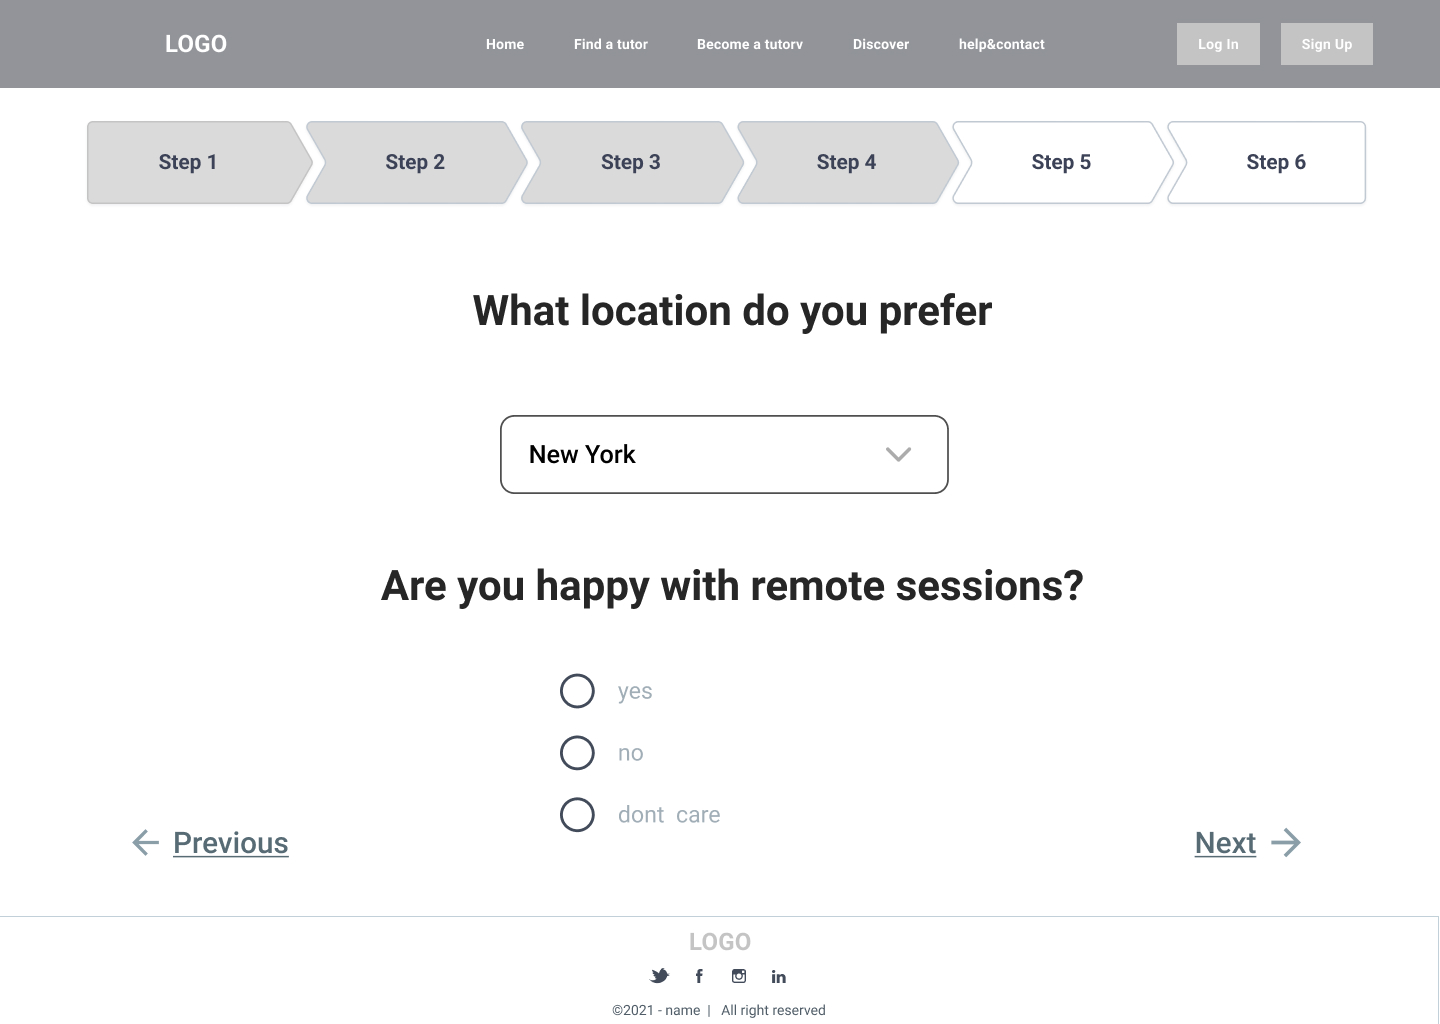Navigate to Discover page

pyautogui.click(x=881, y=44)
